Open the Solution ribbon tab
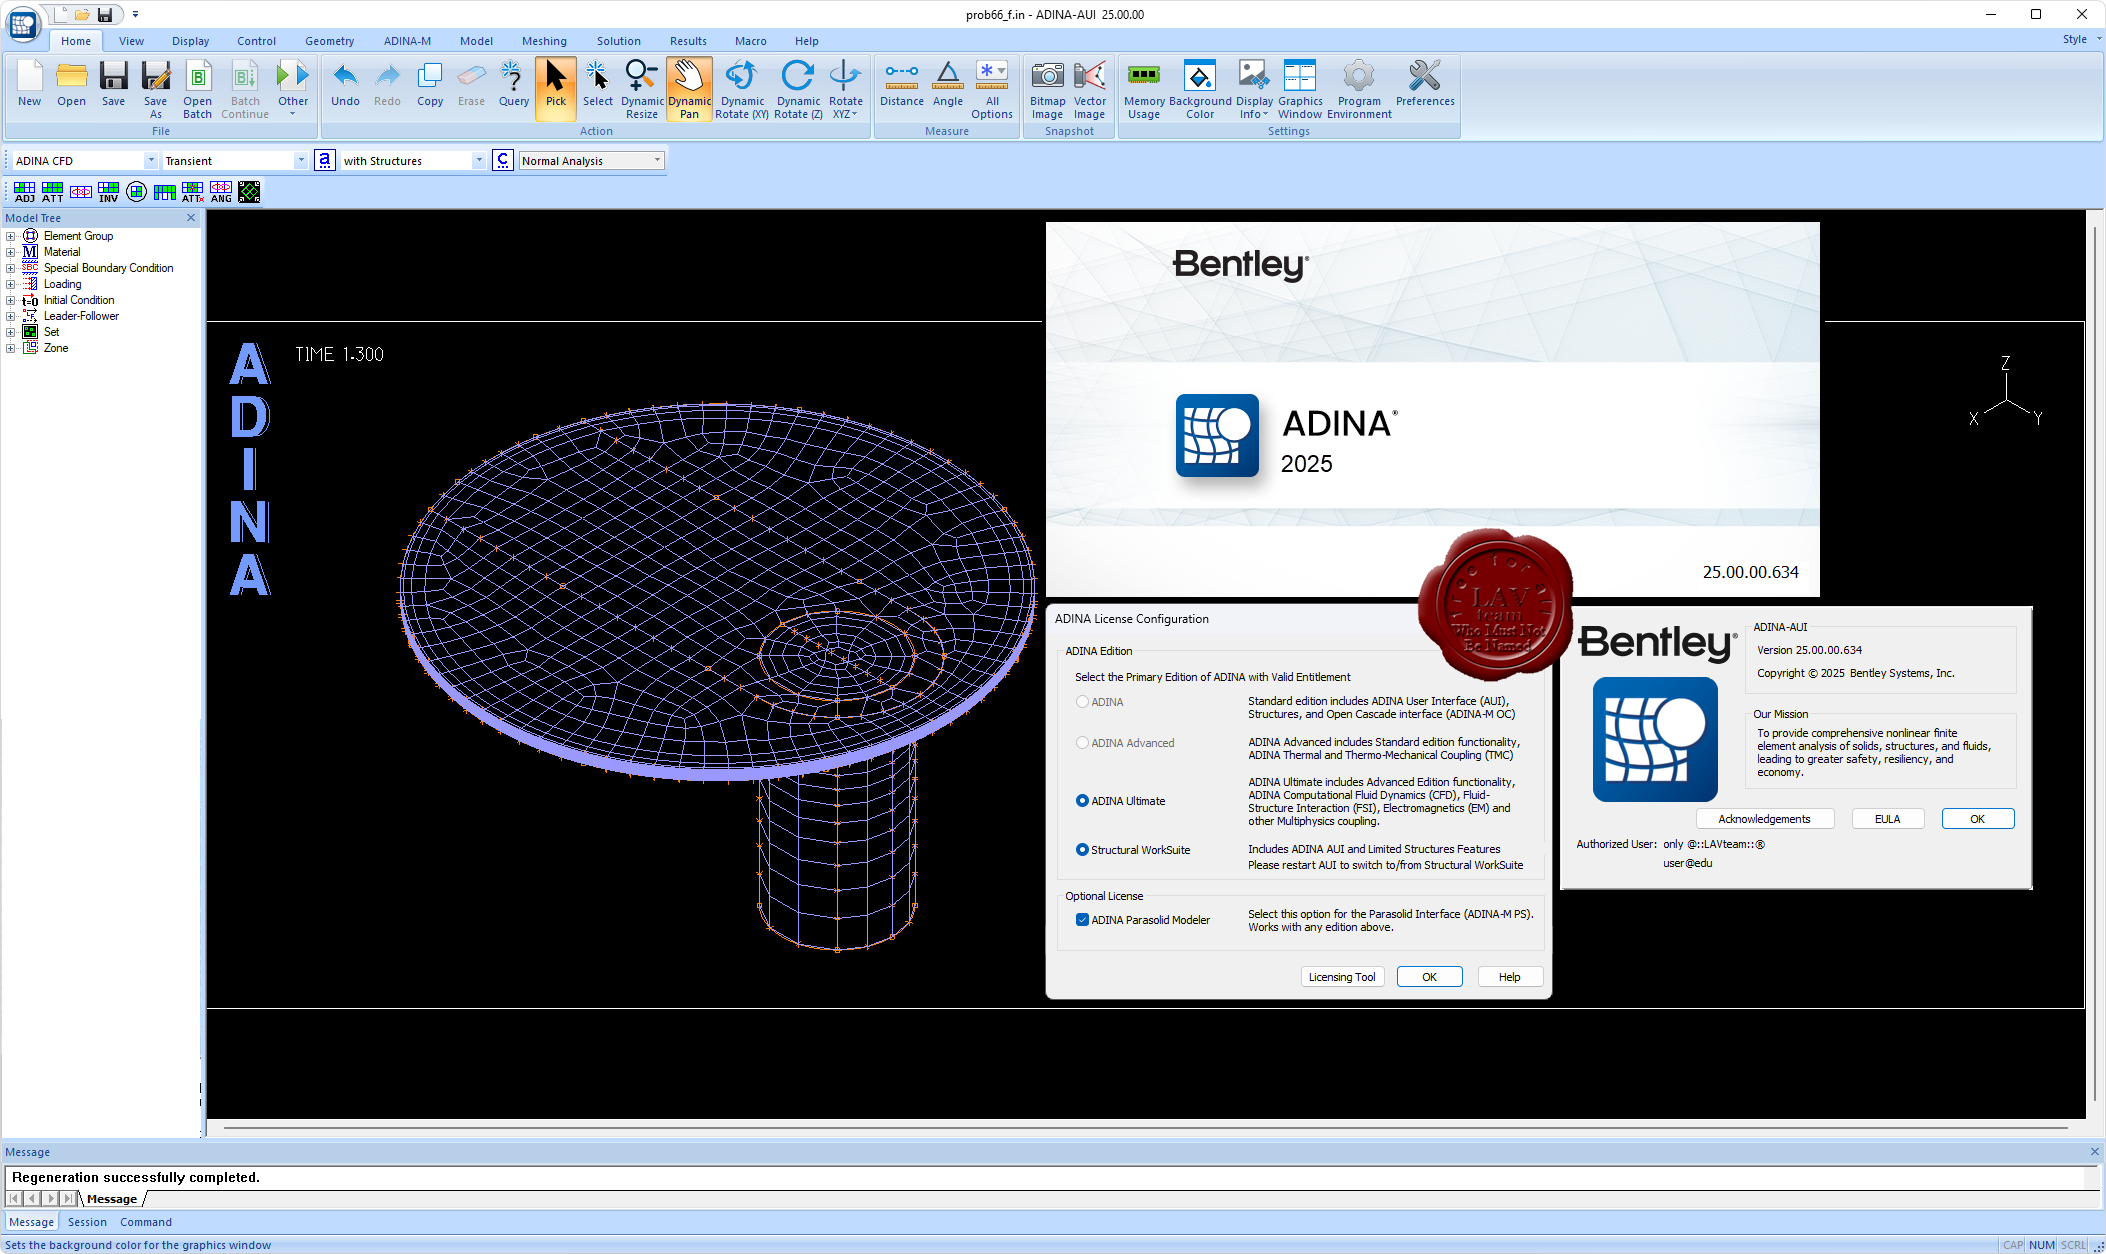Image resolution: width=2106 pixels, height=1254 pixels. point(618,41)
